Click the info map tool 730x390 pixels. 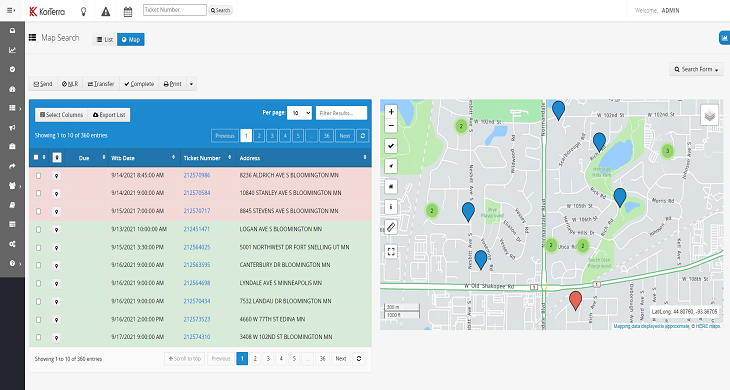click(x=391, y=207)
